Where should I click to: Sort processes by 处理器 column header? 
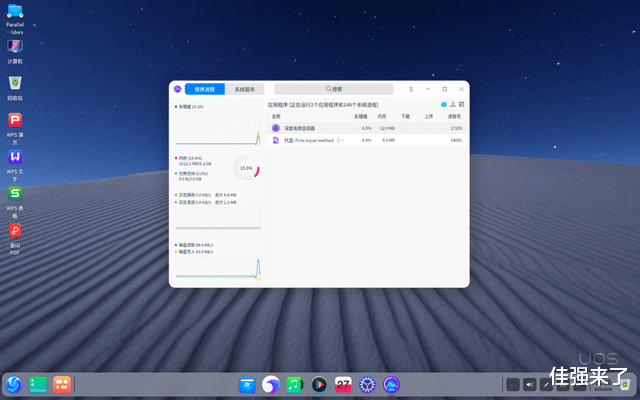tap(360, 116)
